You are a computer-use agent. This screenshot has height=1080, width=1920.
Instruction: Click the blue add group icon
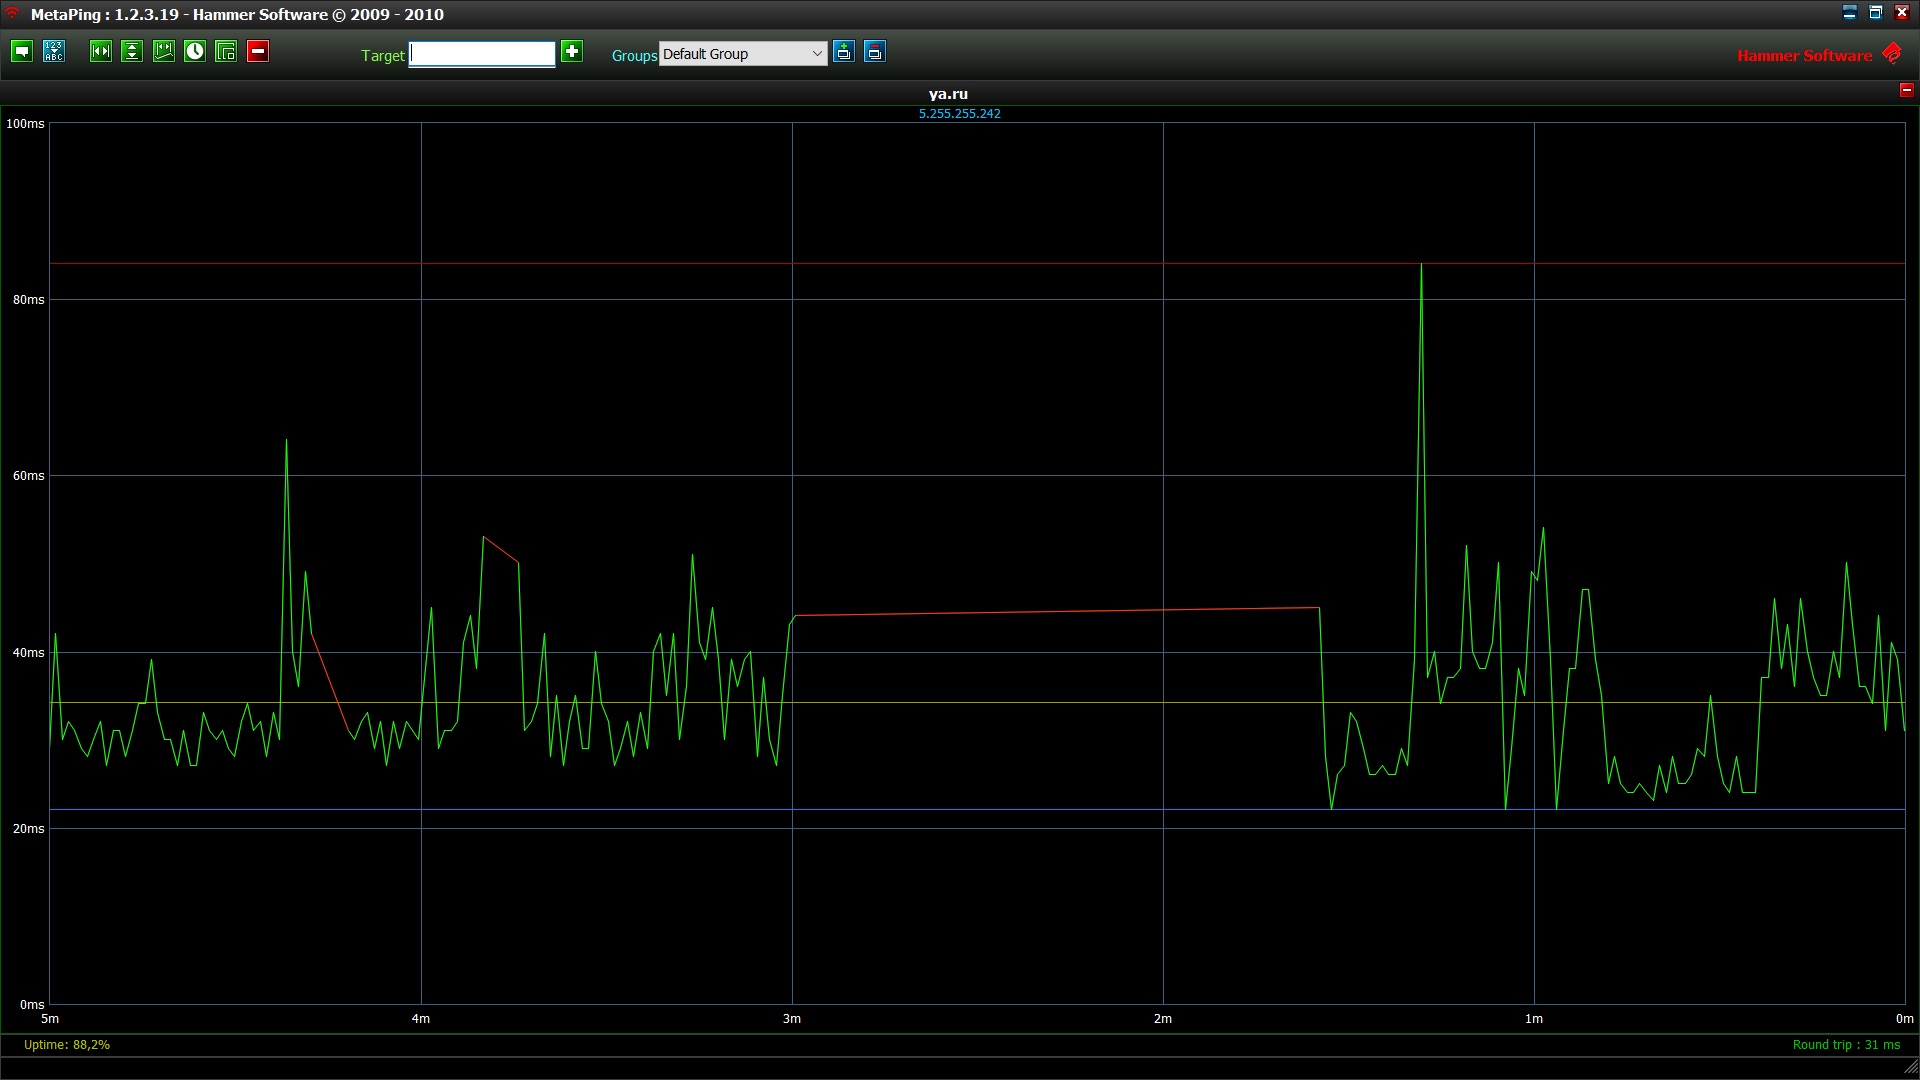coord(844,52)
